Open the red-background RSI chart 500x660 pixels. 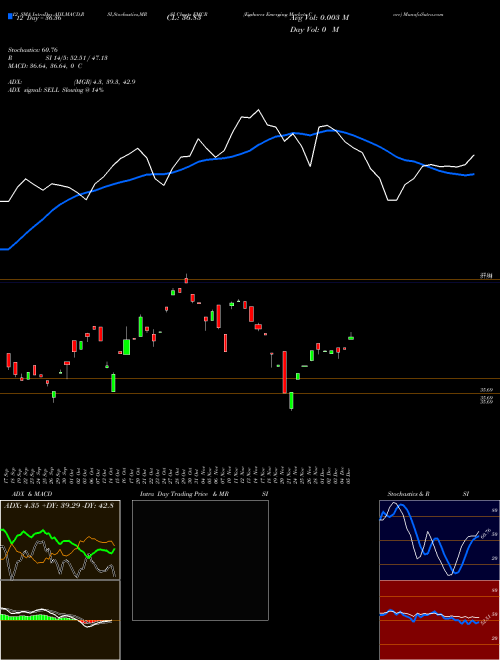(439, 620)
